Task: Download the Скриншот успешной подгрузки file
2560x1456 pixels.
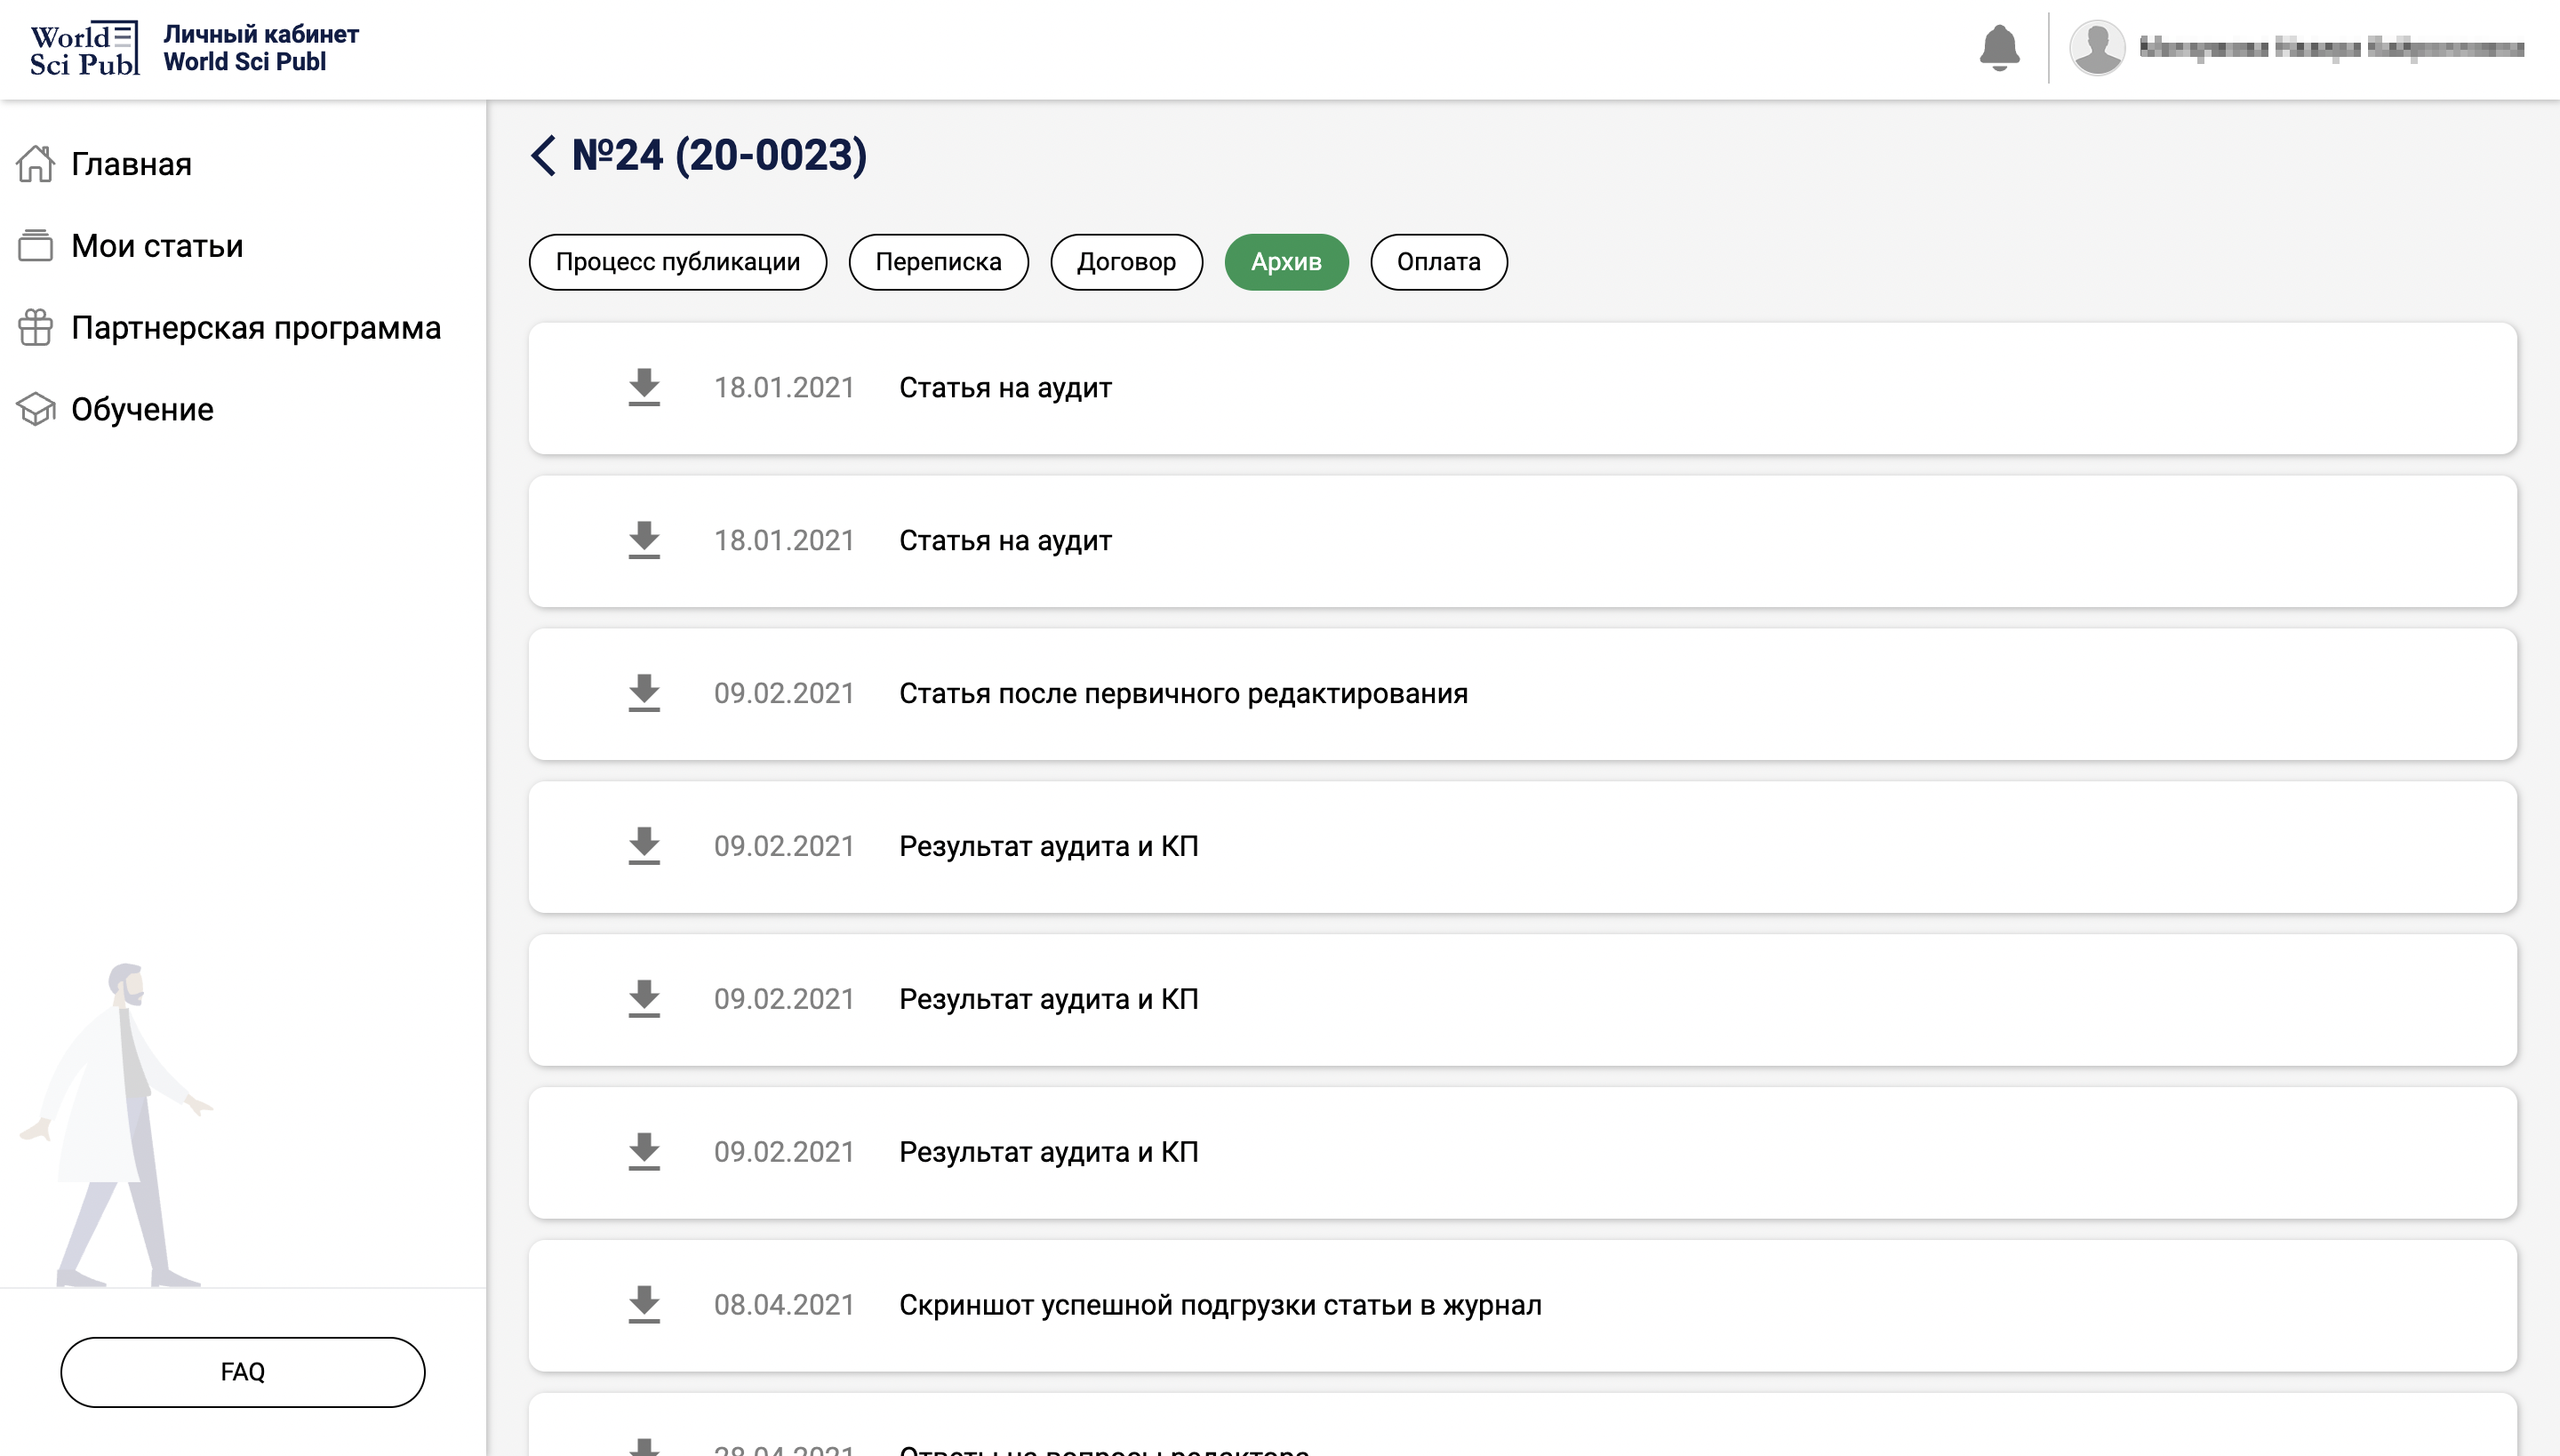Action: (x=644, y=1305)
